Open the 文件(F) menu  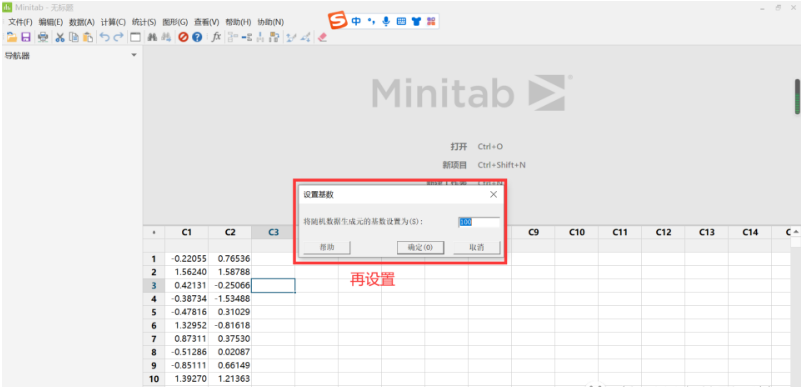point(20,22)
